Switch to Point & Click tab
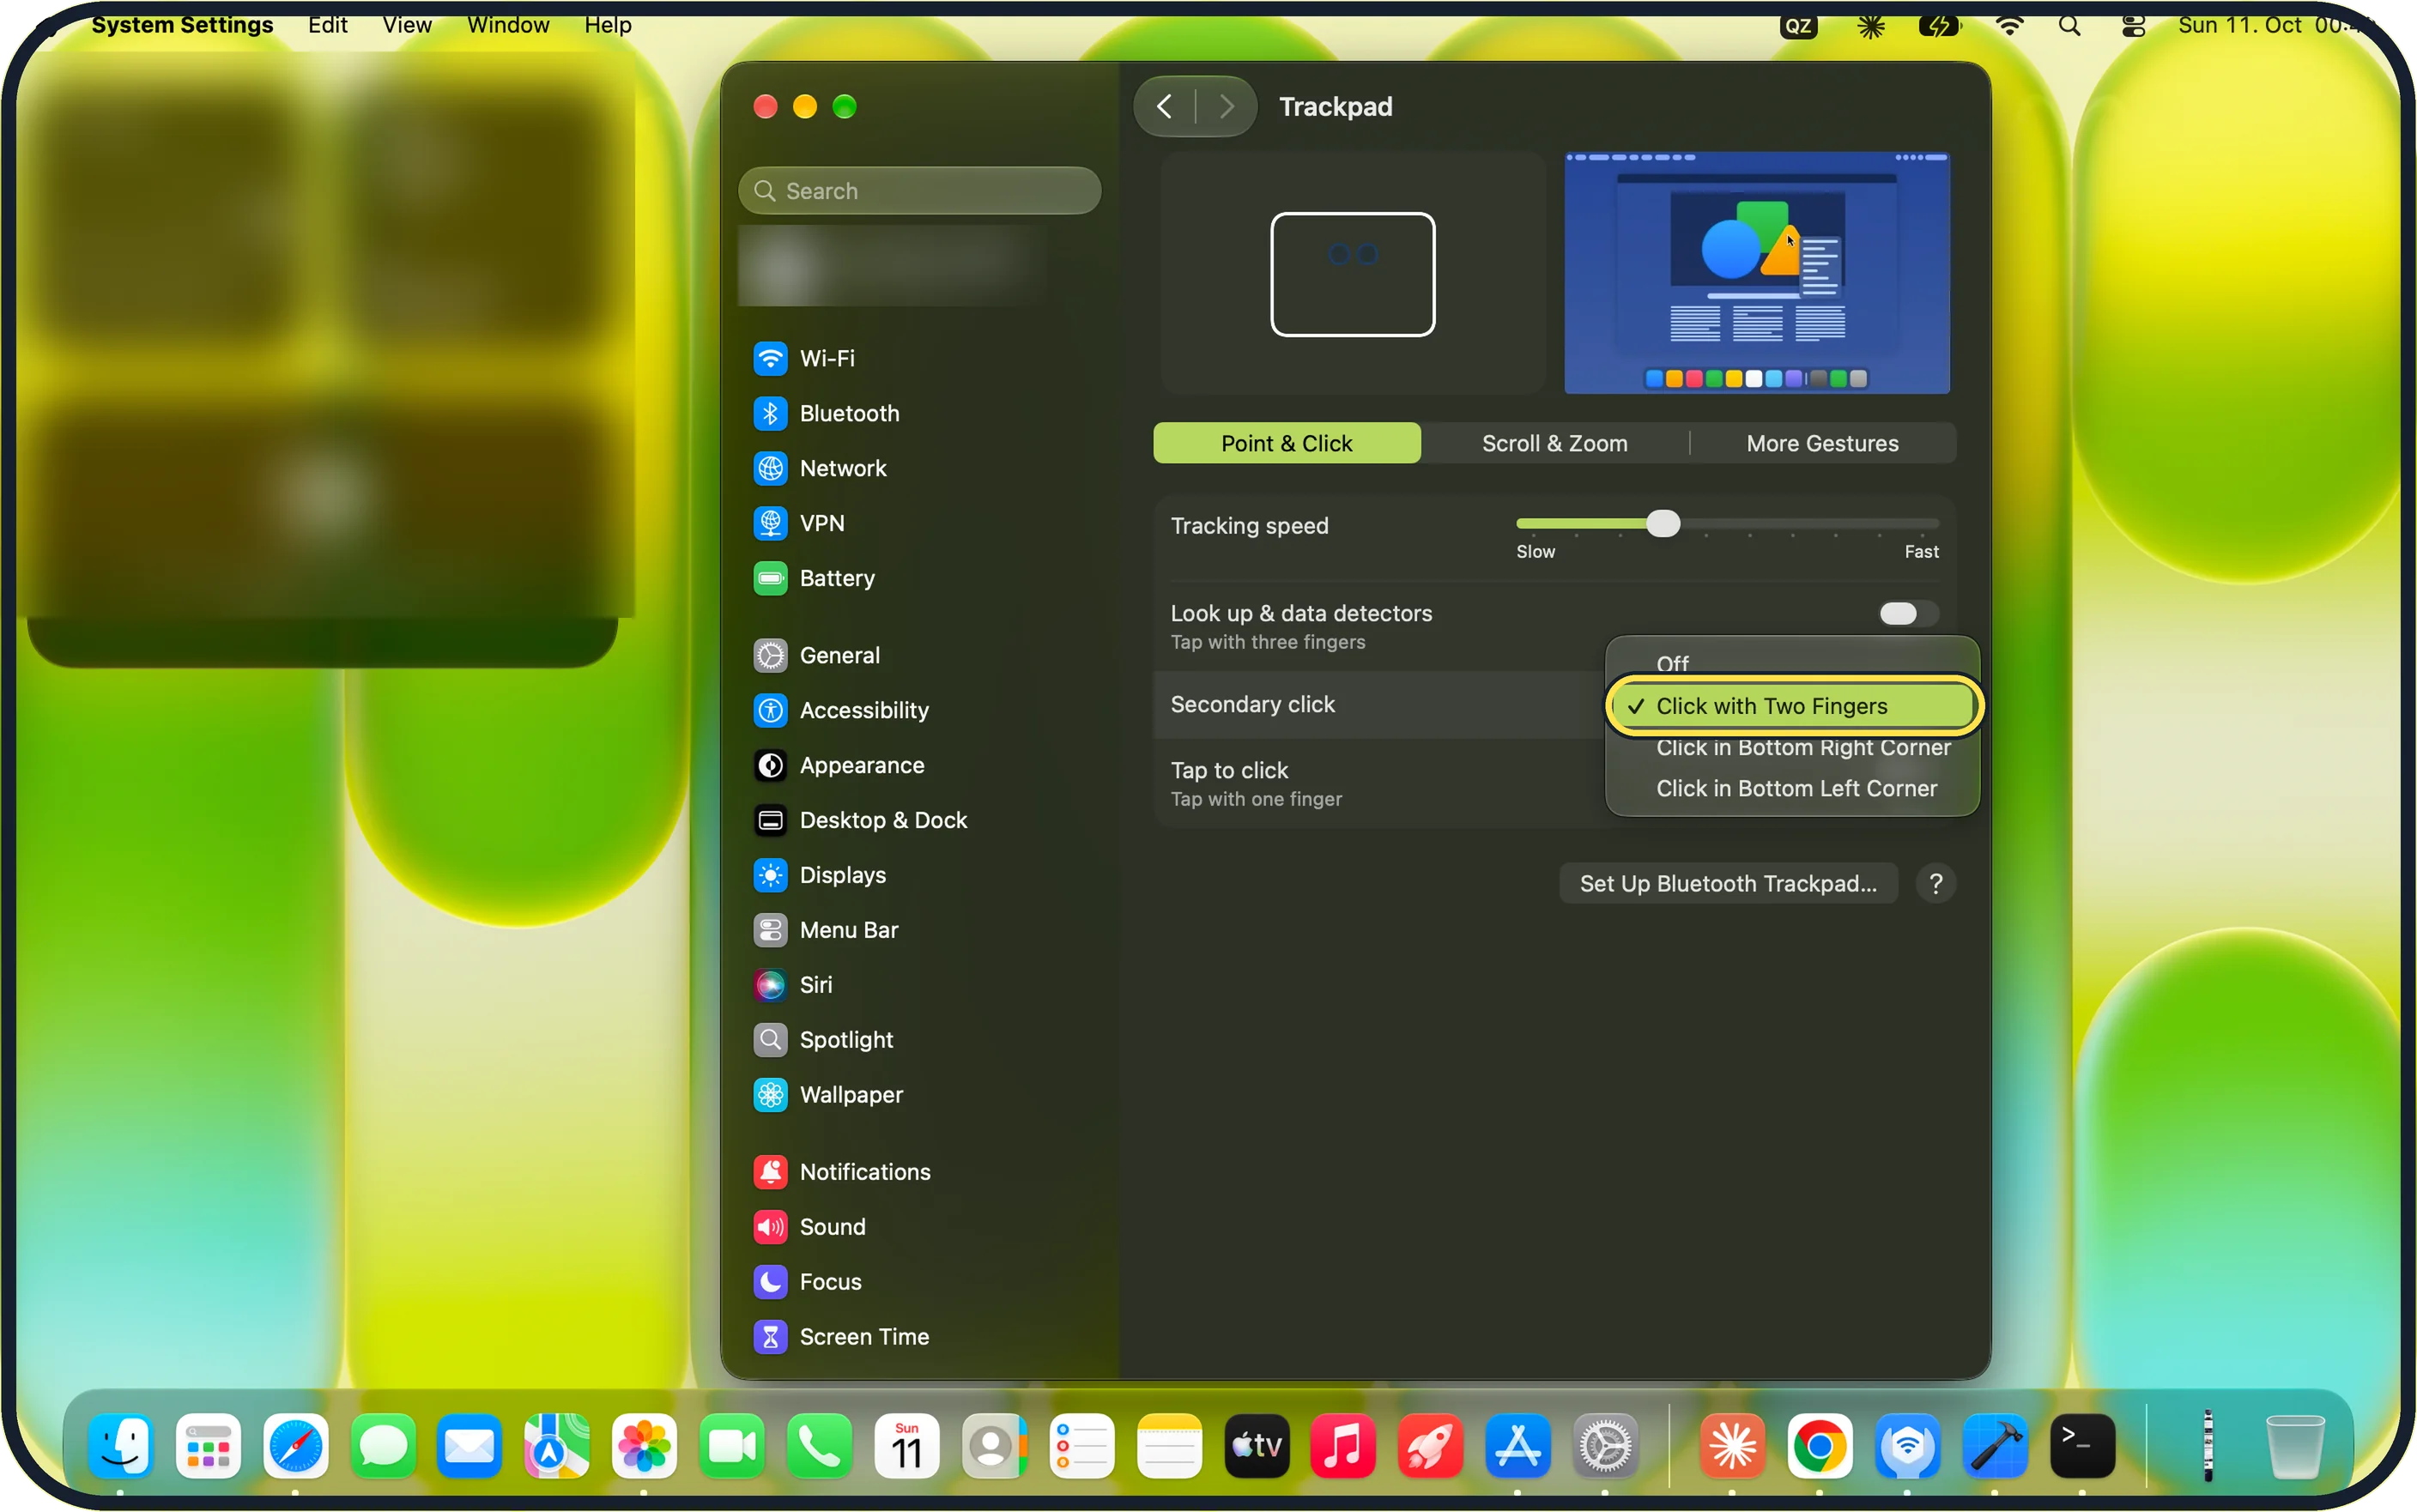Viewport: 2417px width, 1512px height. click(x=1287, y=443)
